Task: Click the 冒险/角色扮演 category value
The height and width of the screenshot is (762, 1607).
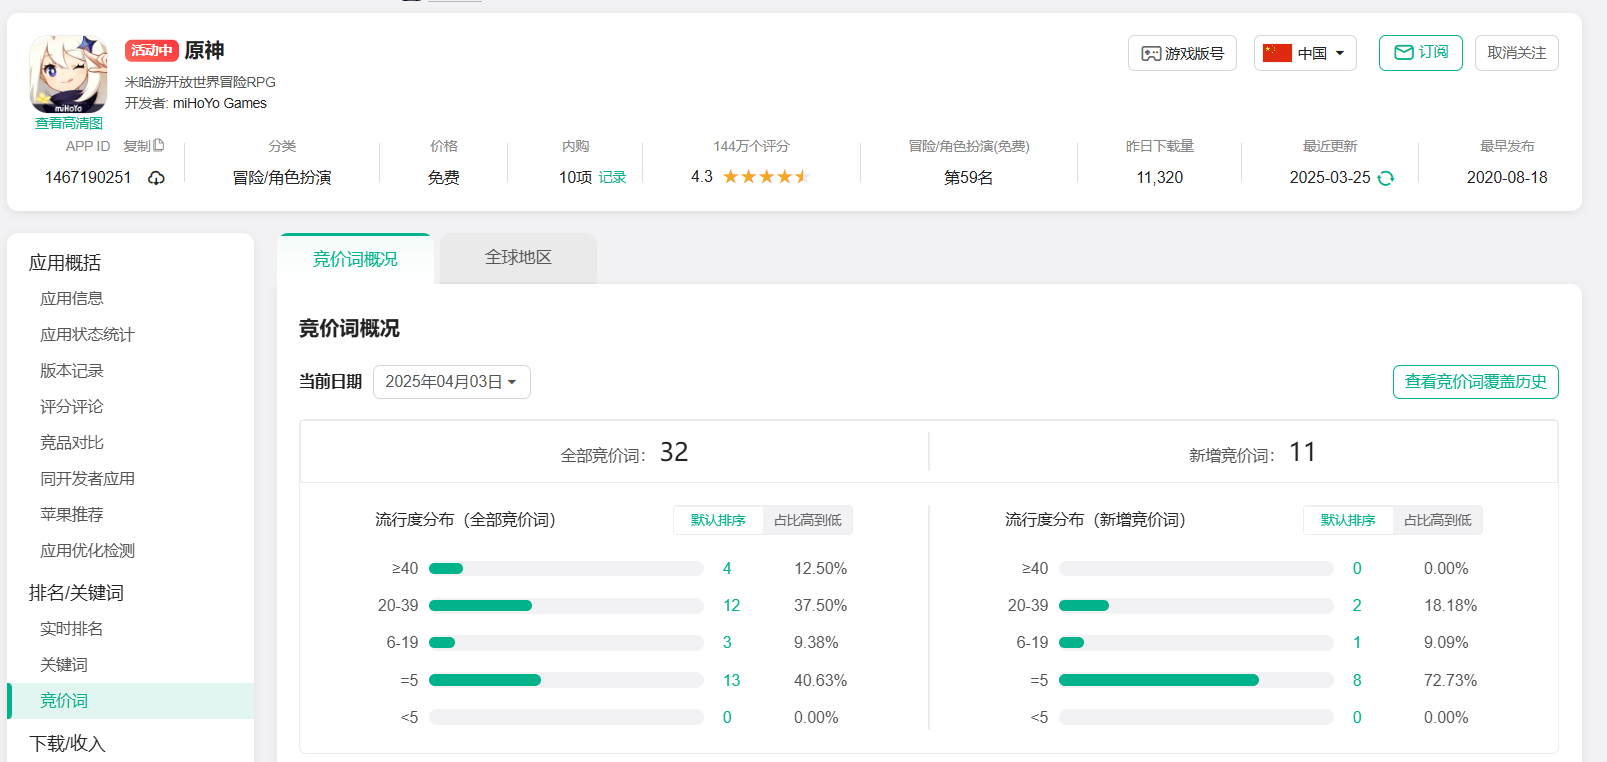Action: [282, 177]
